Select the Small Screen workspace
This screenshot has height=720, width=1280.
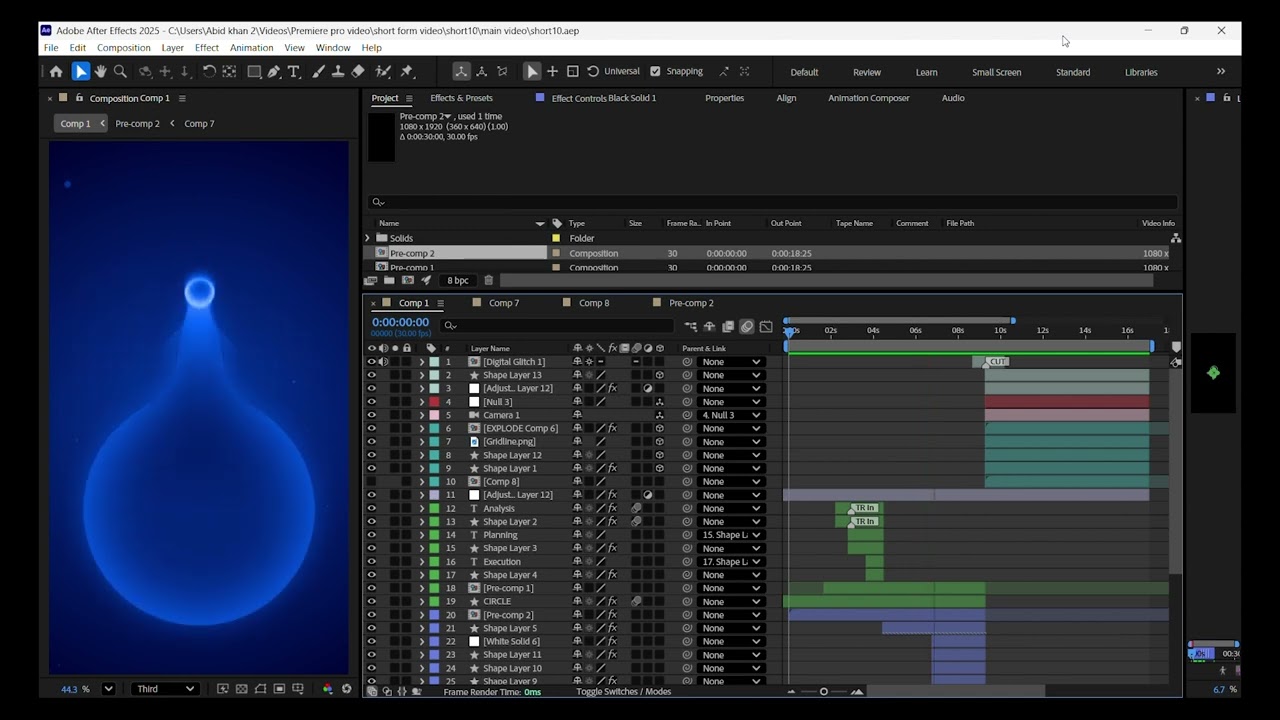pyautogui.click(x=996, y=72)
